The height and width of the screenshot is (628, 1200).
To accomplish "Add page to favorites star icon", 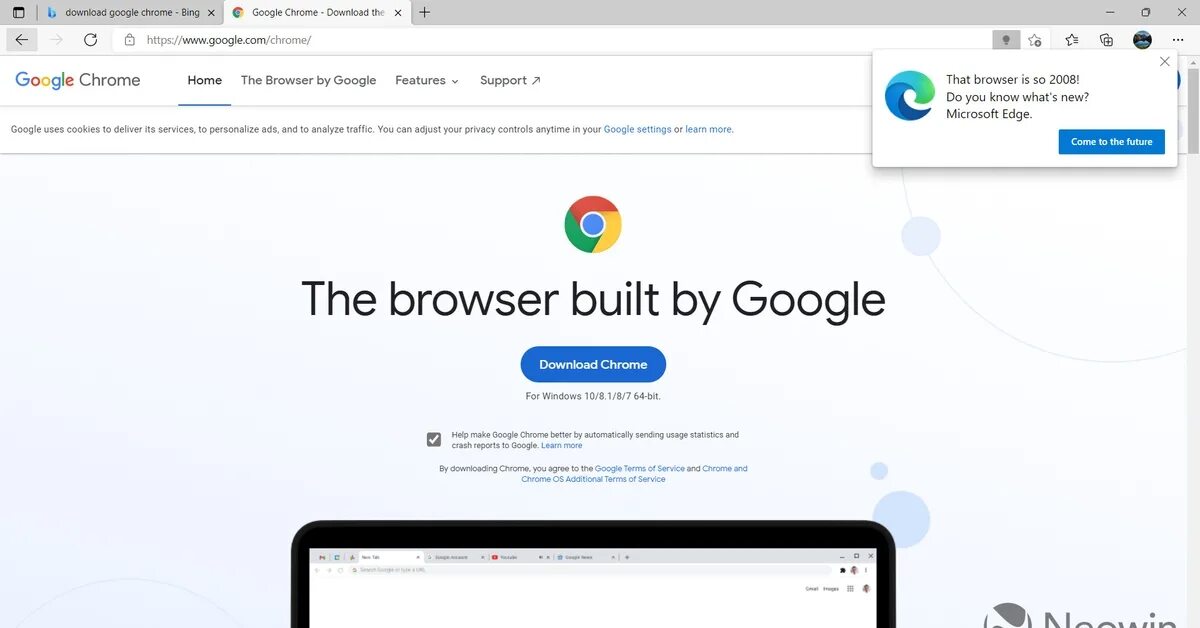I will (x=1035, y=40).
